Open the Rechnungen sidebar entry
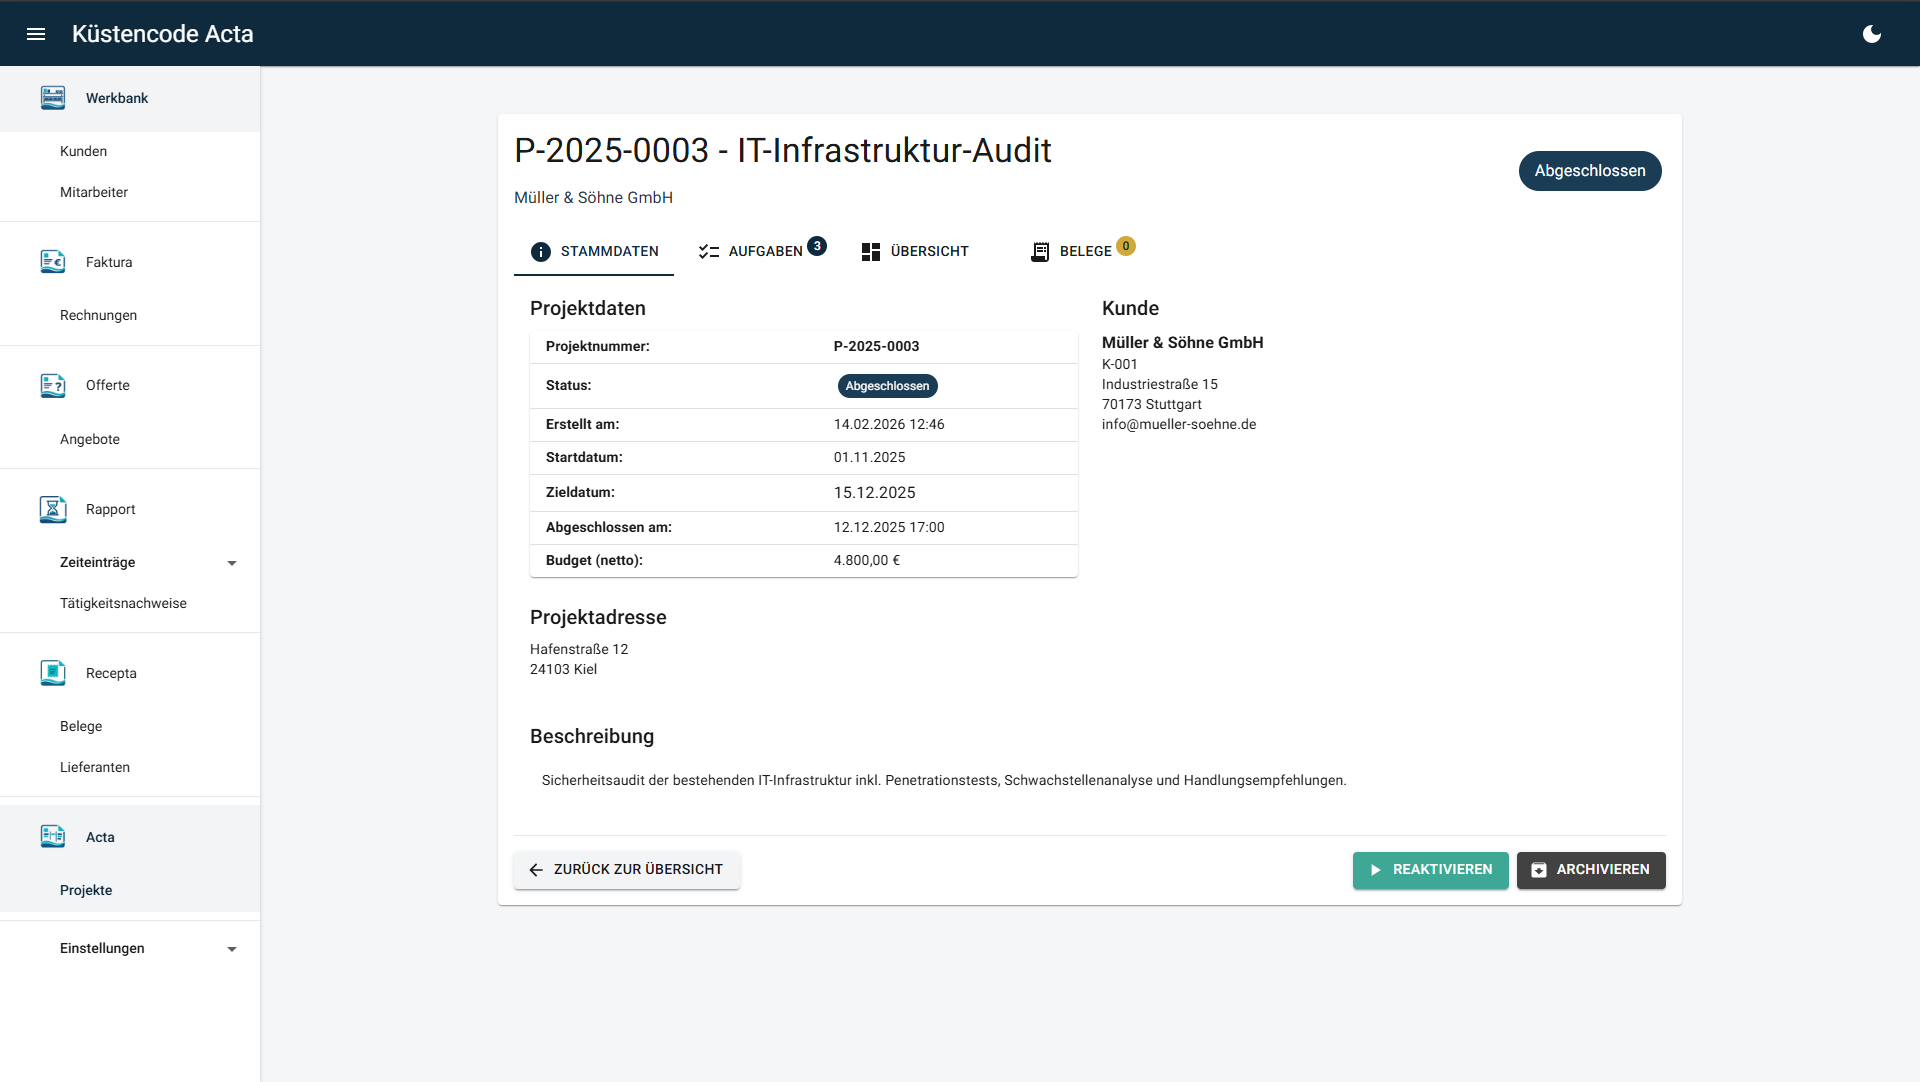Screen dimensions: 1920x1082 pos(98,314)
